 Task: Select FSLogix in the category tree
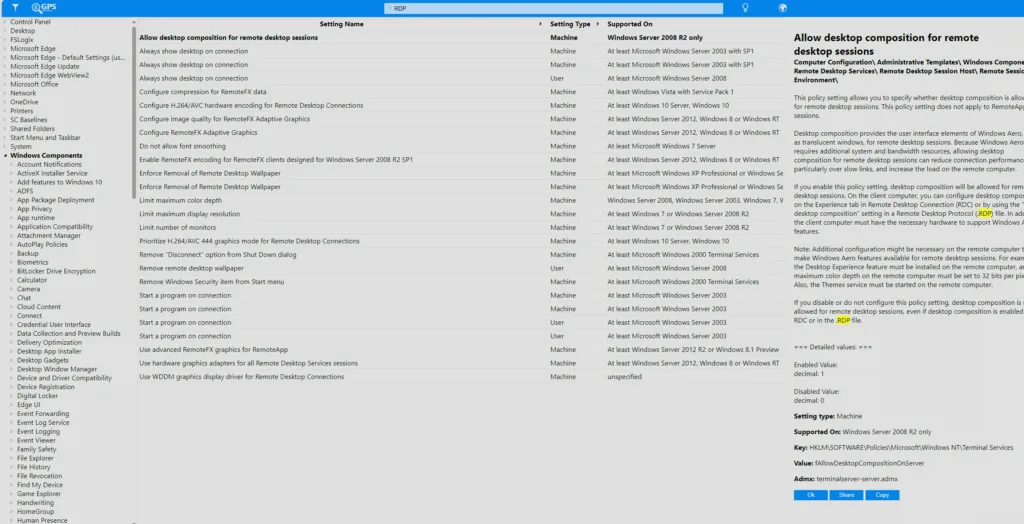tap(22, 40)
